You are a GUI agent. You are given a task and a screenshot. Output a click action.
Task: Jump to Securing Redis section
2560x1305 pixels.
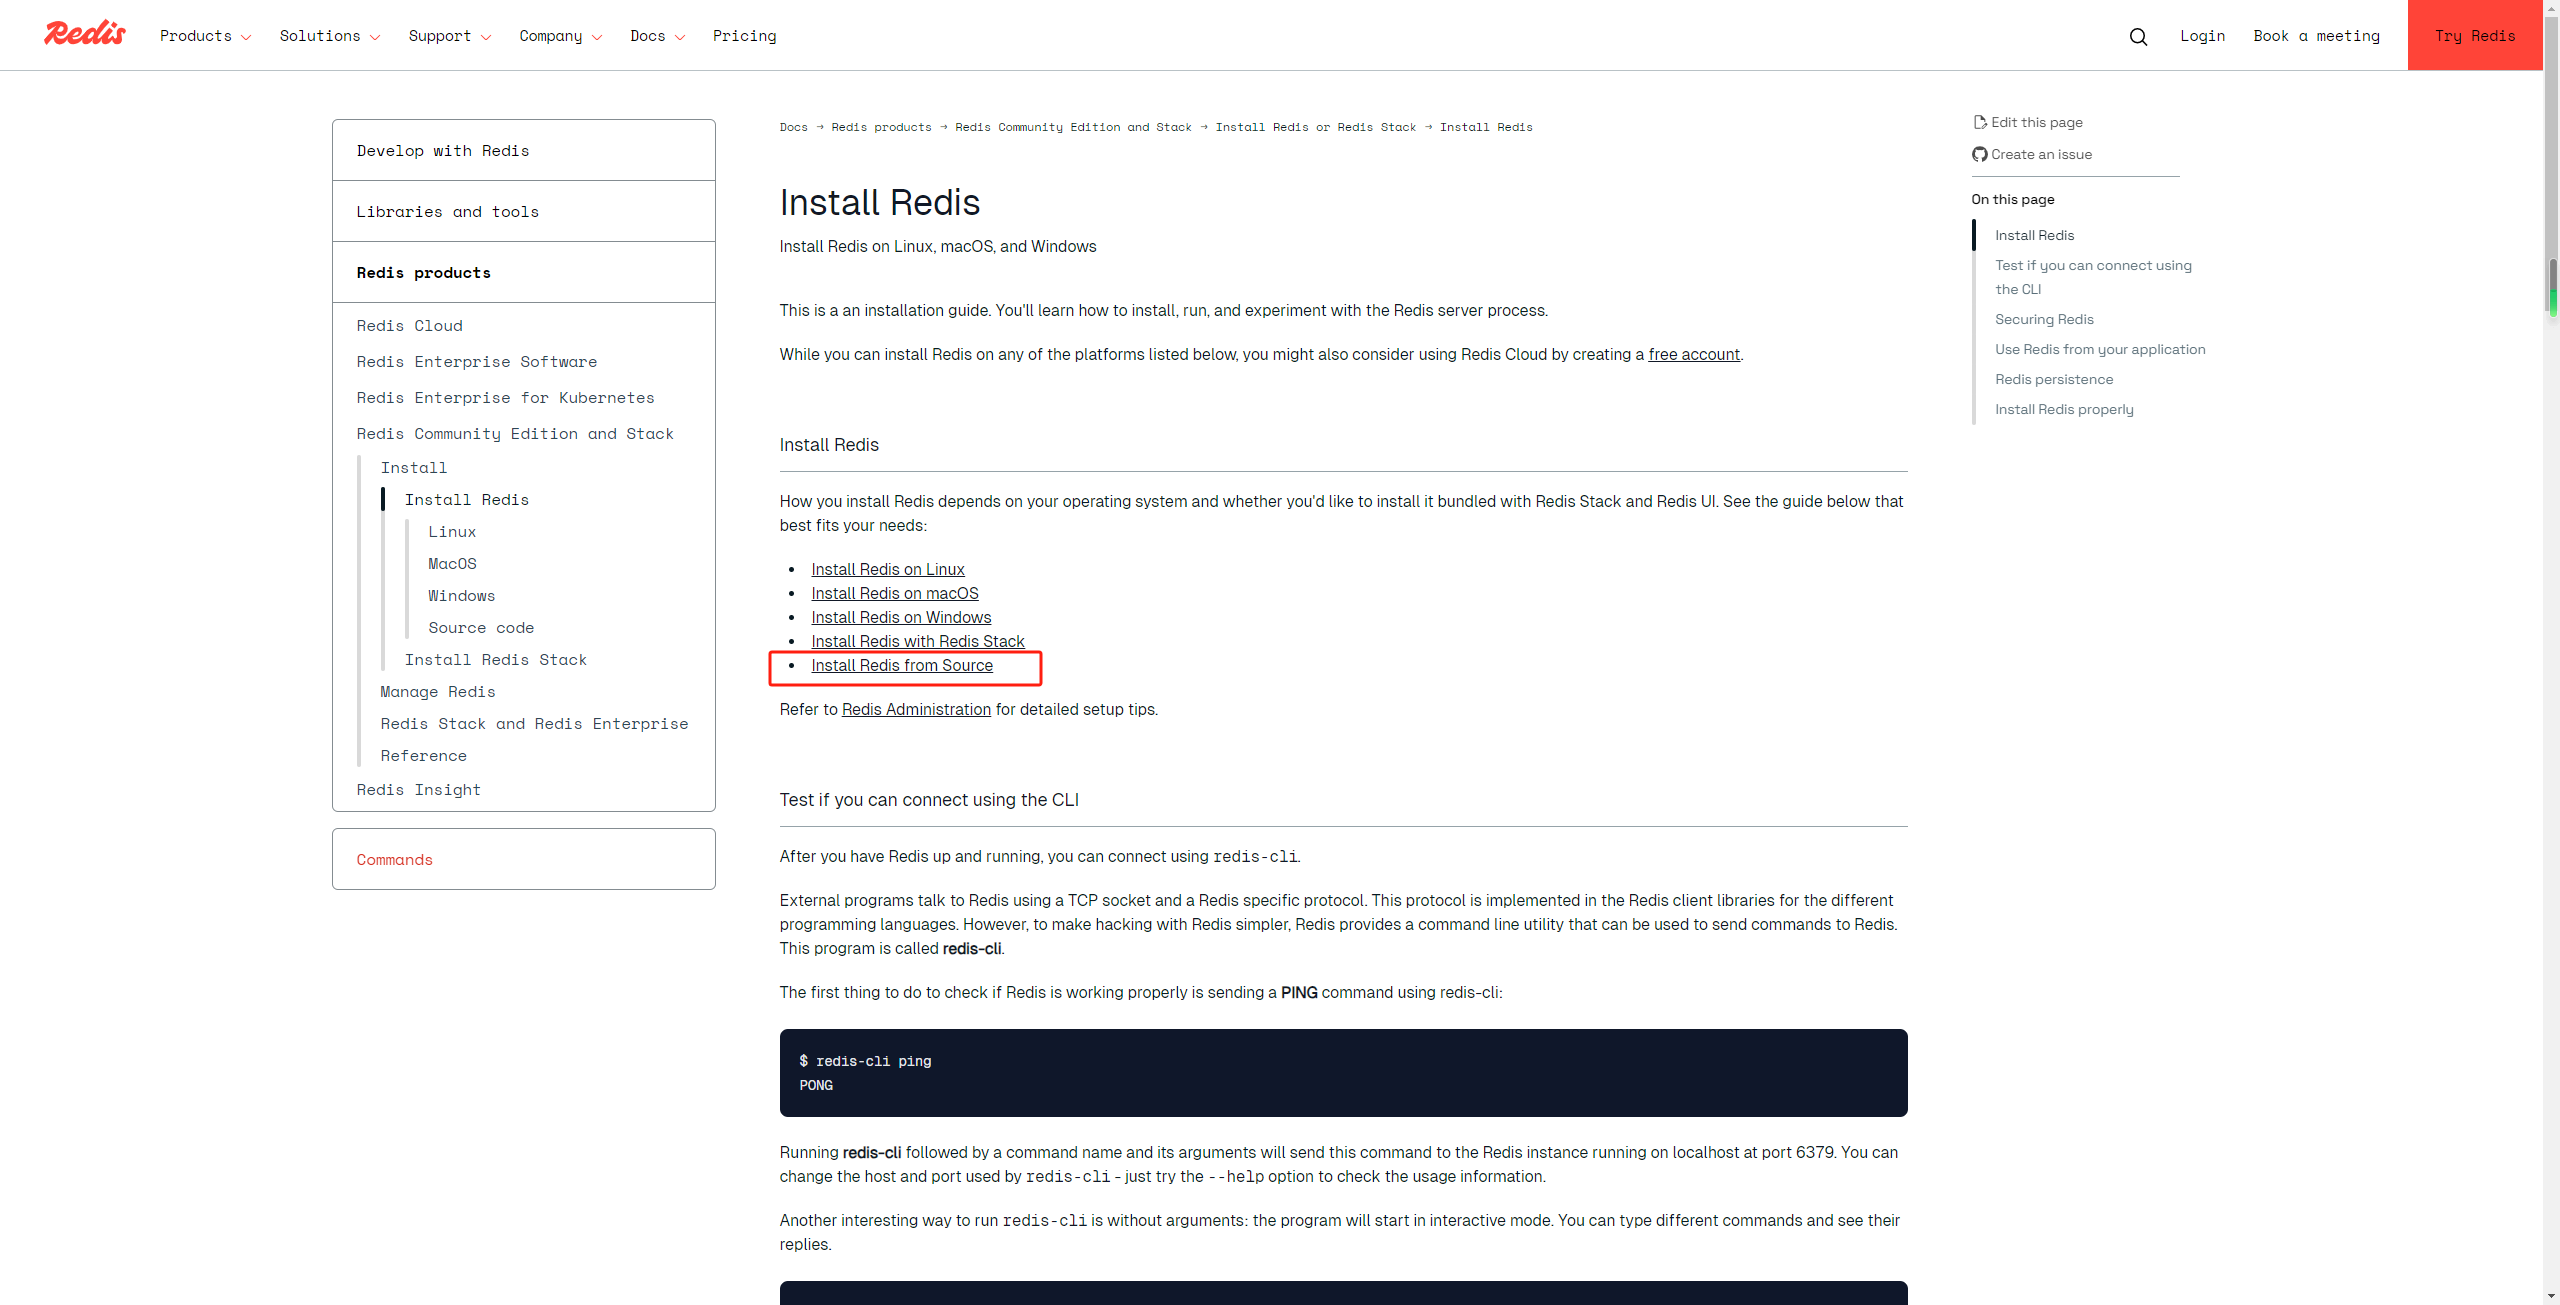point(2044,319)
